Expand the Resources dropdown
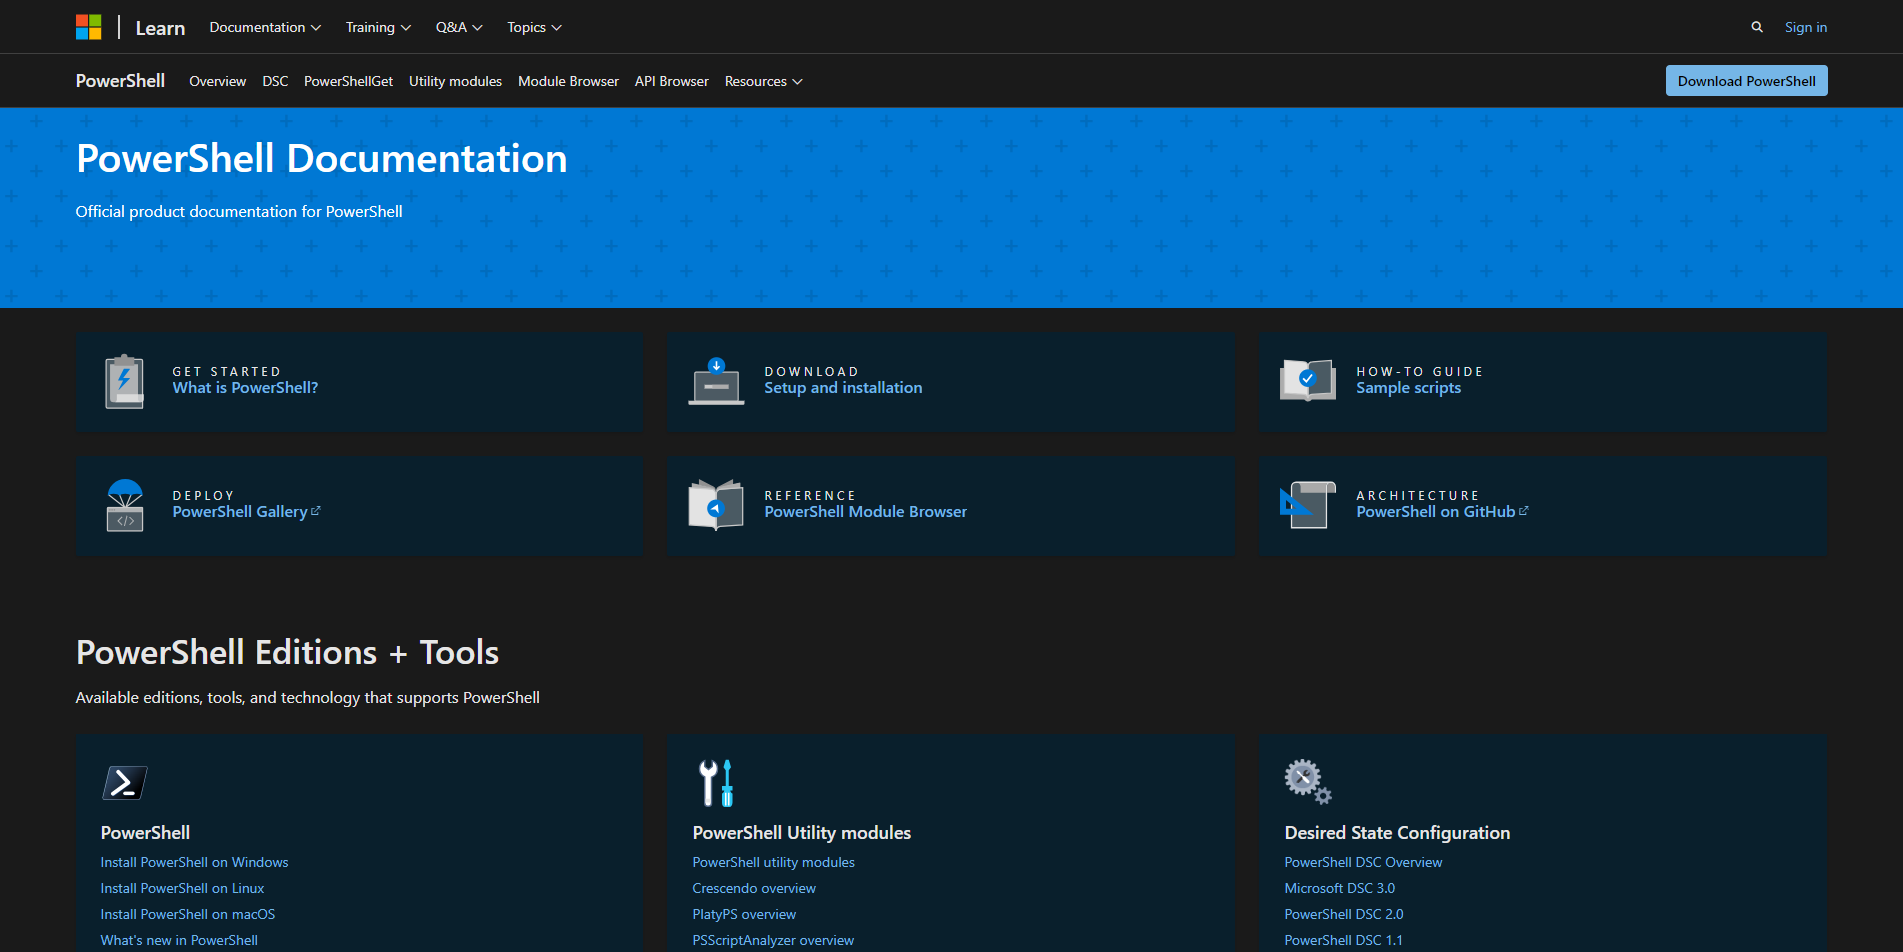 point(764,81)
